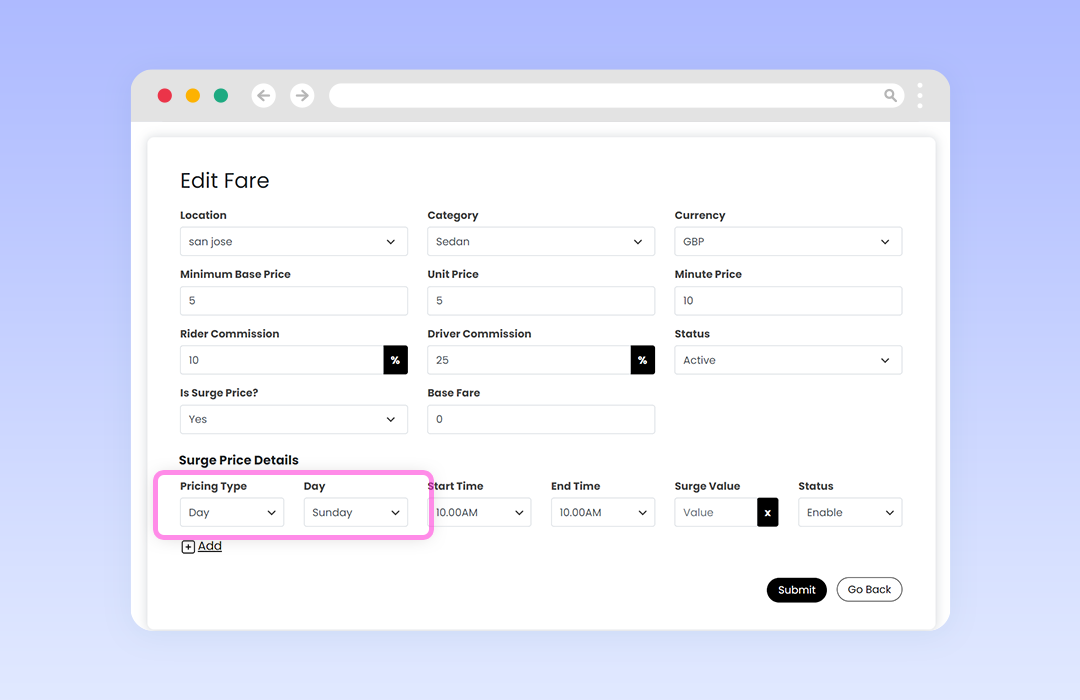Click the Is Surge Price? label
This screenshot has height=700, width=1080.
(x=219, y=393)
